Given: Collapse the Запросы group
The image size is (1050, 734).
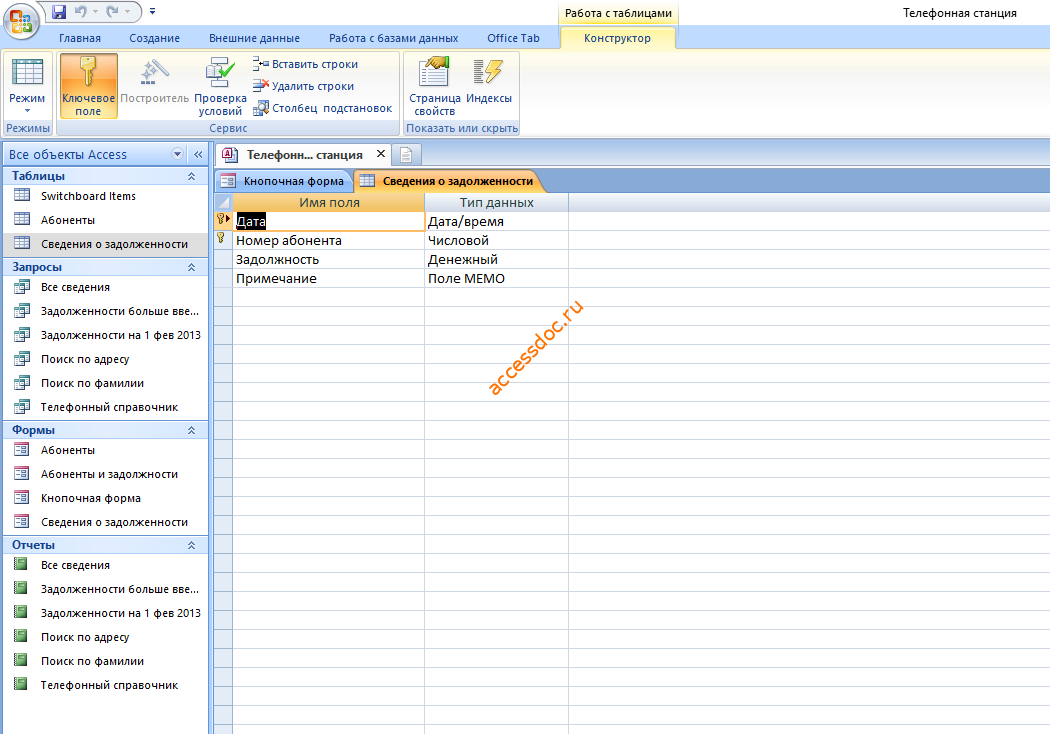Looking at the screenshot, I should pyautogui.click(x=192, y=267).
